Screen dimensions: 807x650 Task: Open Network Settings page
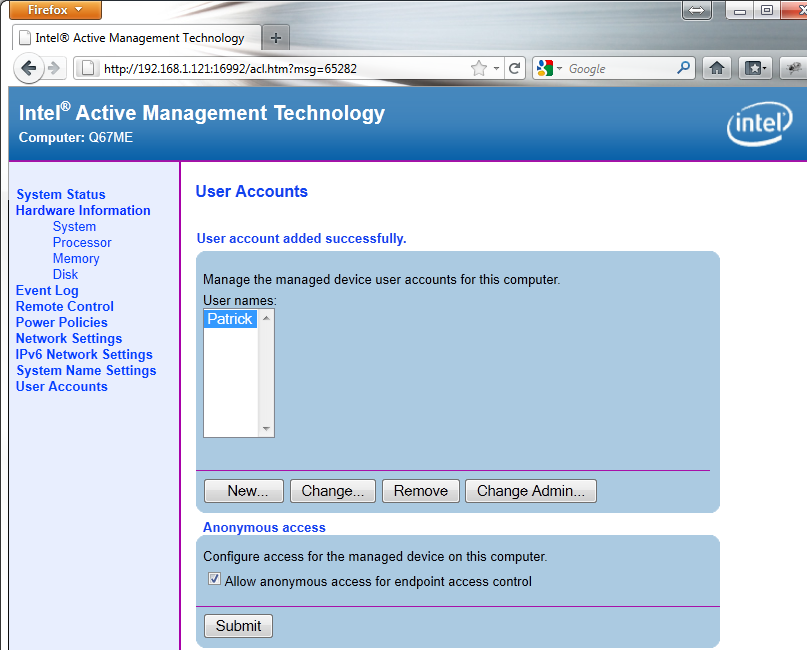(x=68, y=339)
